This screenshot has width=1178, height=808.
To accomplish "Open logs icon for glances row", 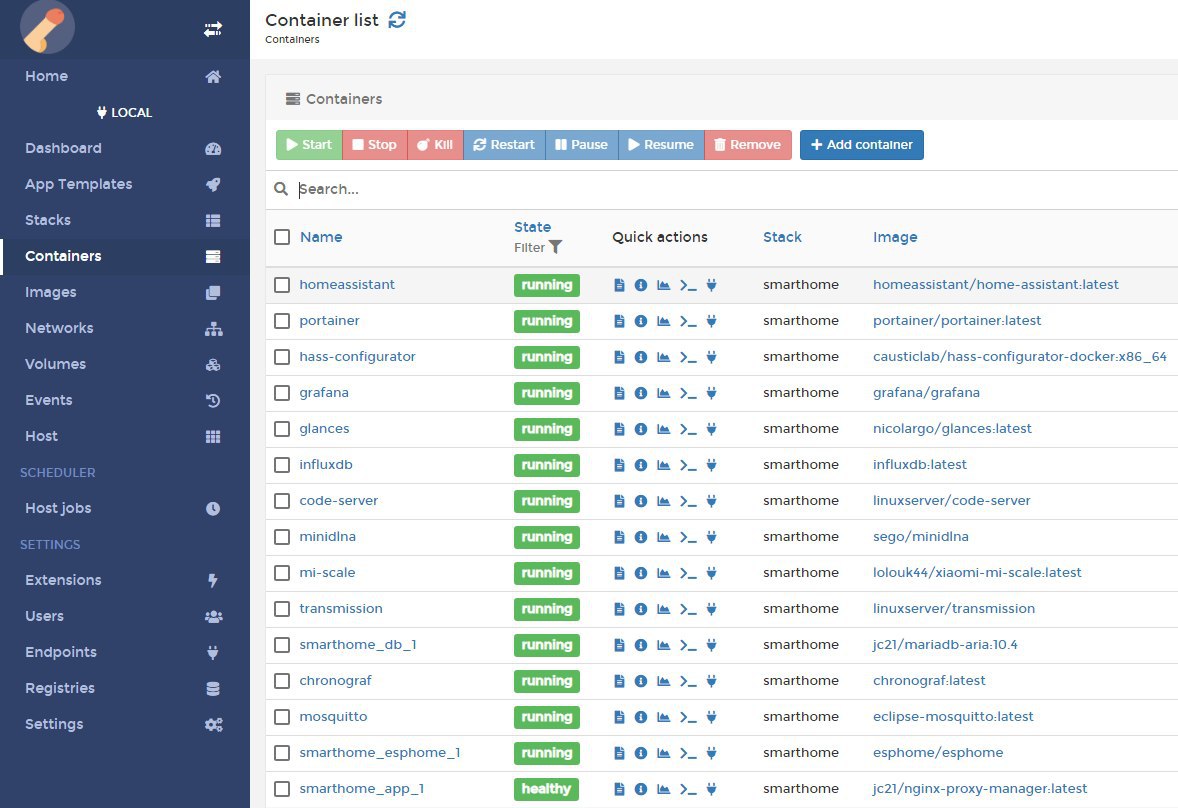I will (619, 430).
